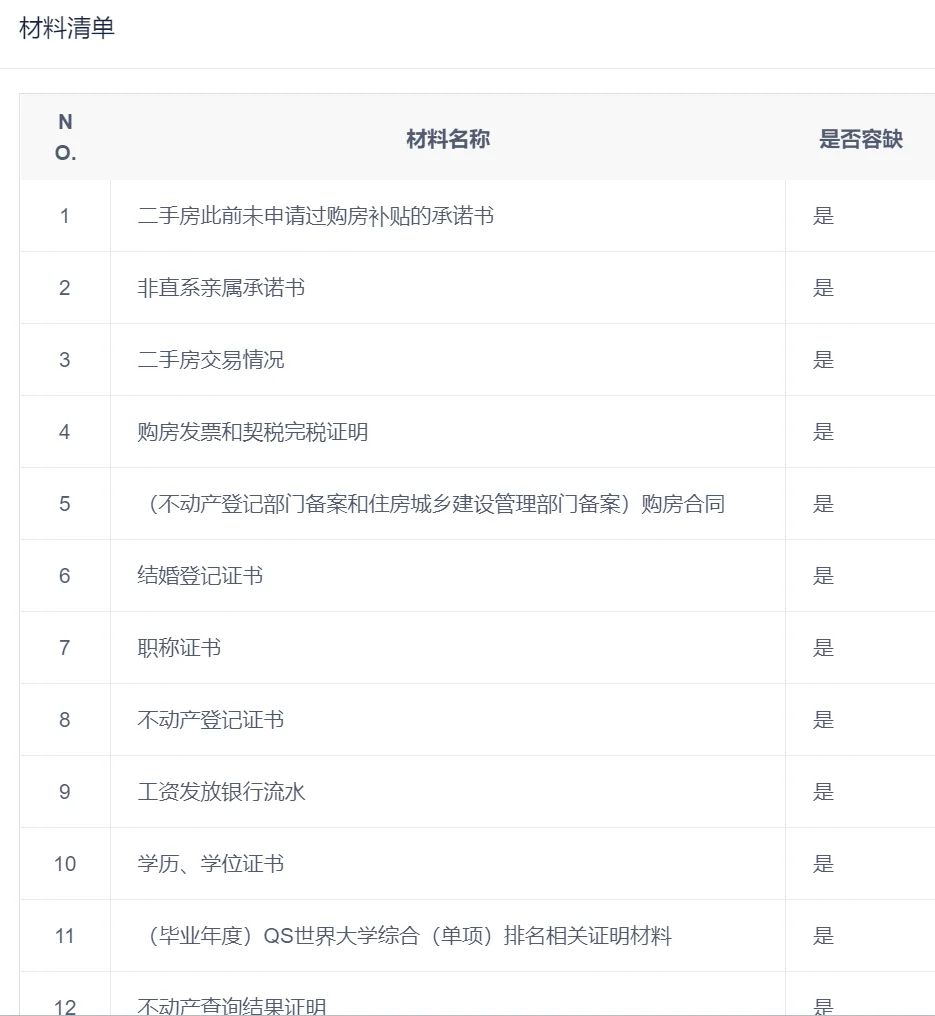
Task: Select 结婚登记证书 material name
Action: click(200, 575)
